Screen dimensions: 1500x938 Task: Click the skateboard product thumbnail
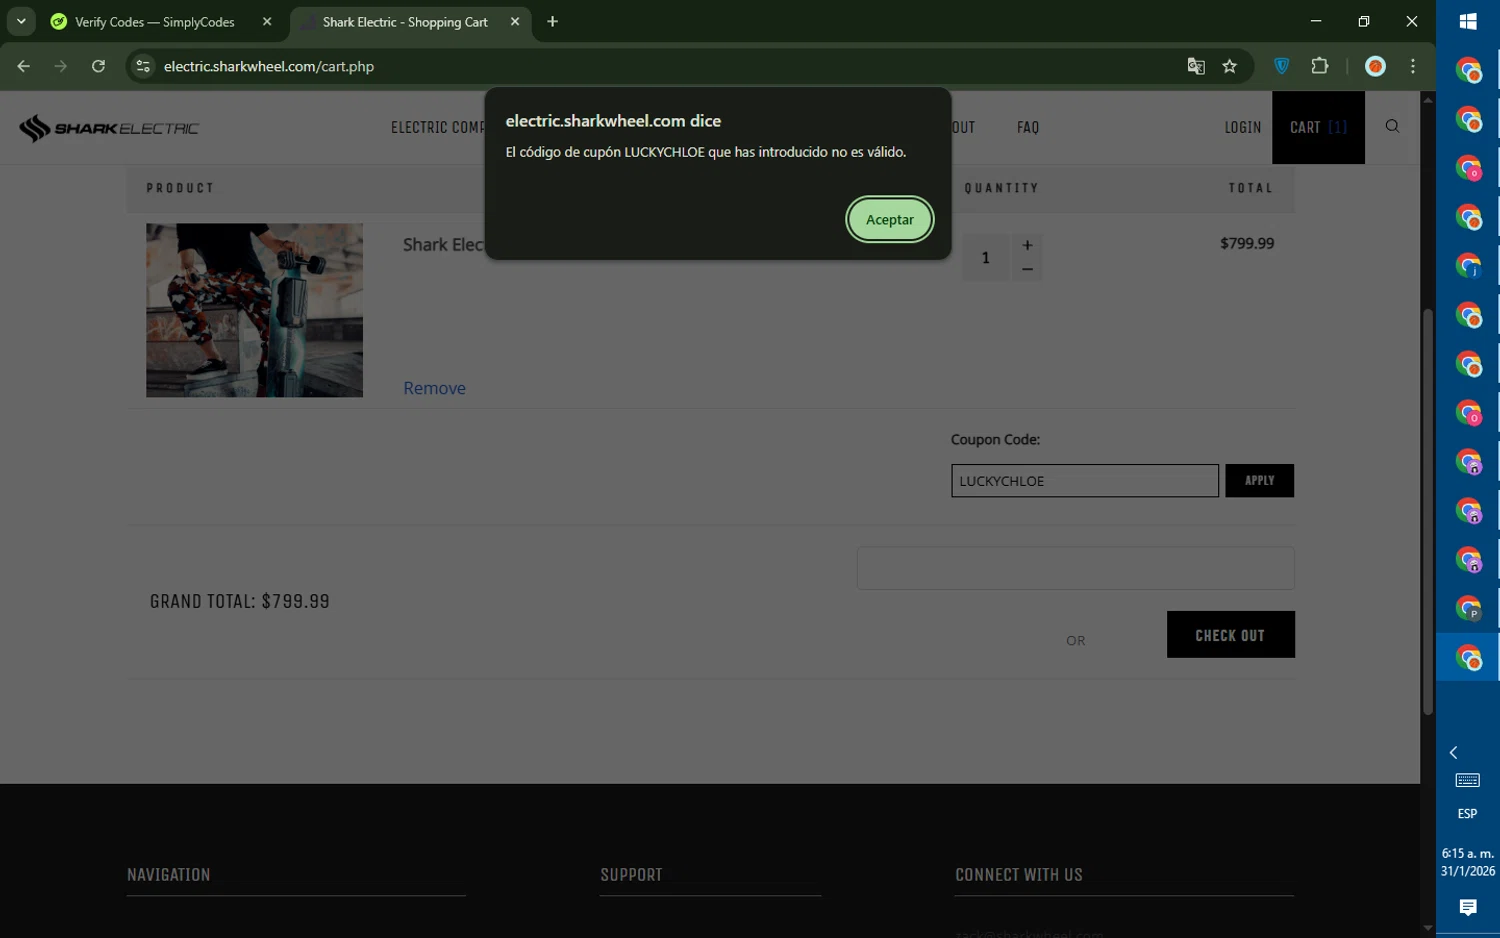coord(254,310)
